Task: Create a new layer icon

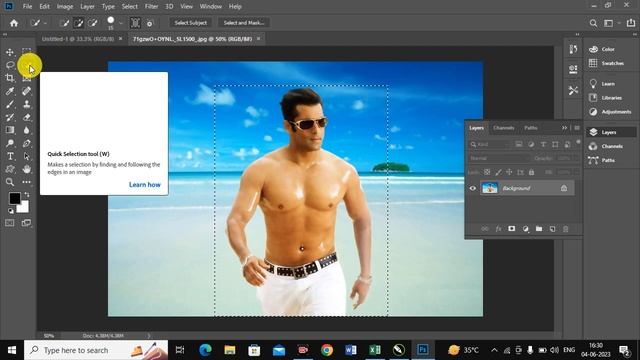Action: pos(552,229)
